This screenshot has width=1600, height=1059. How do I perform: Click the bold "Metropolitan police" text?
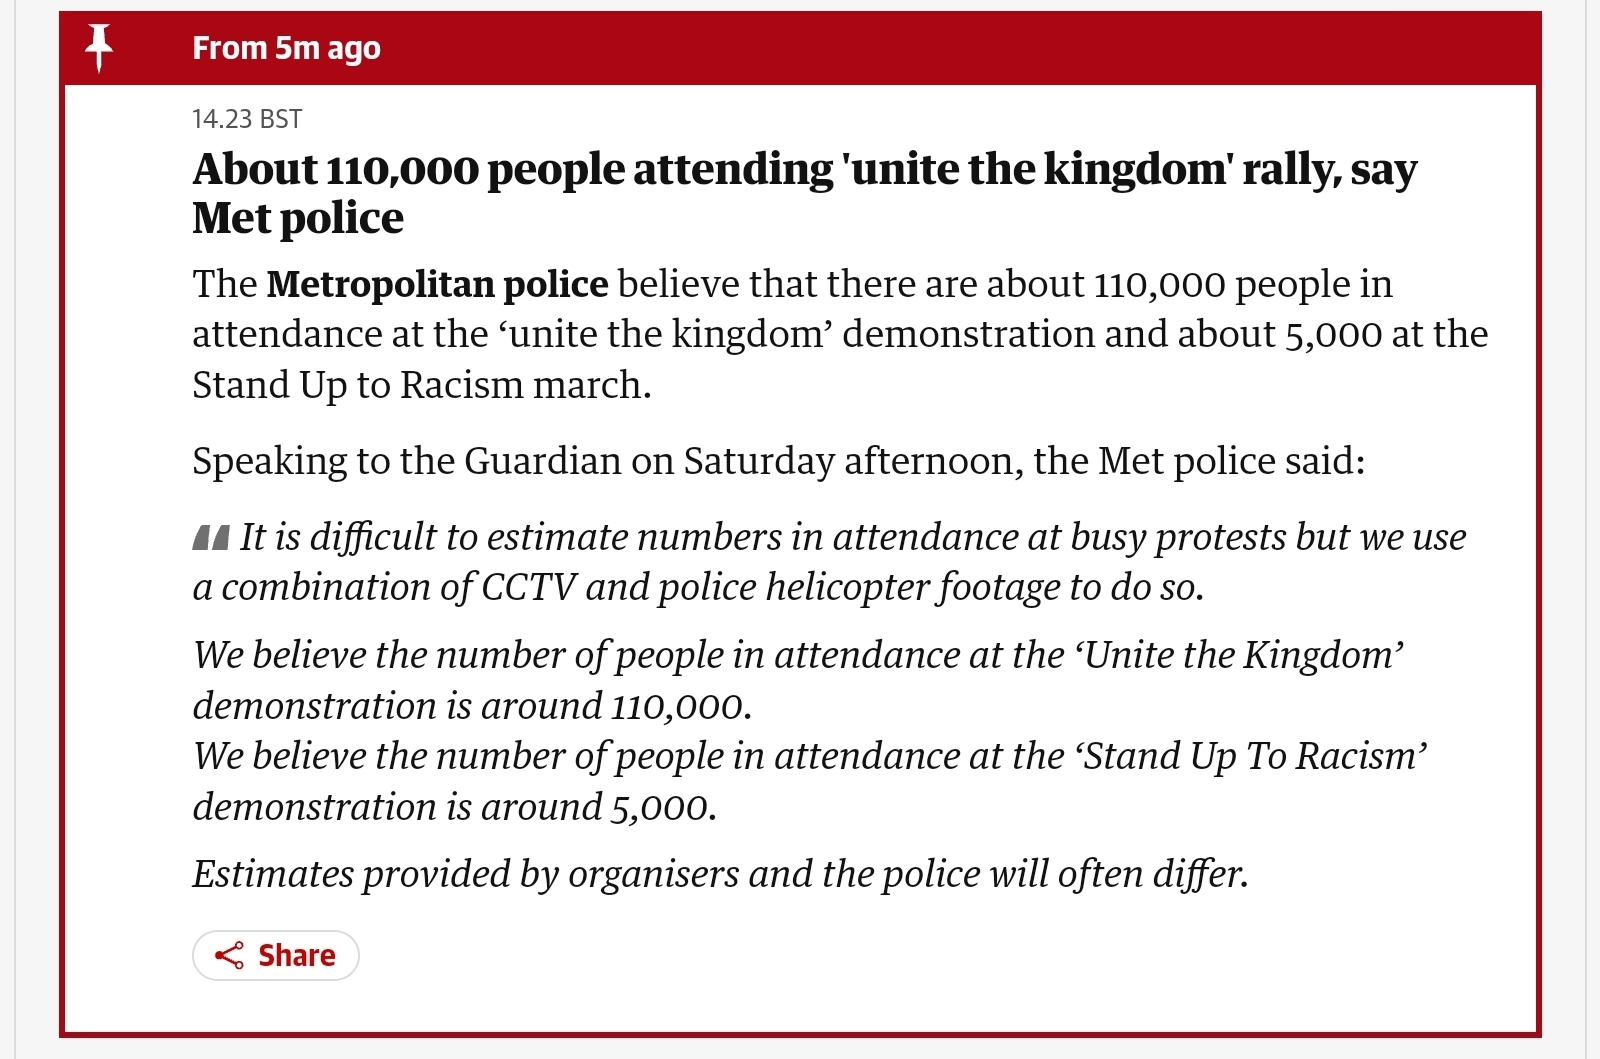(x=437, y=285)
